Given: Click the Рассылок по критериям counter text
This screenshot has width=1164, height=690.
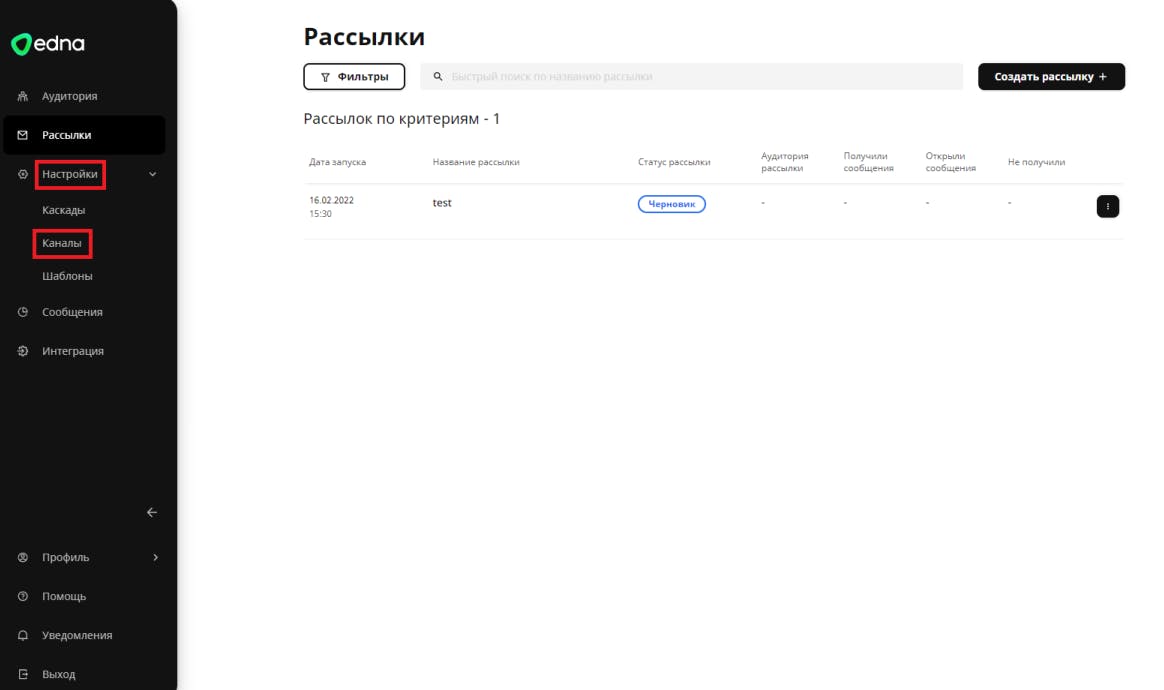Looking at the screenshot, I should tap(402, 119).
